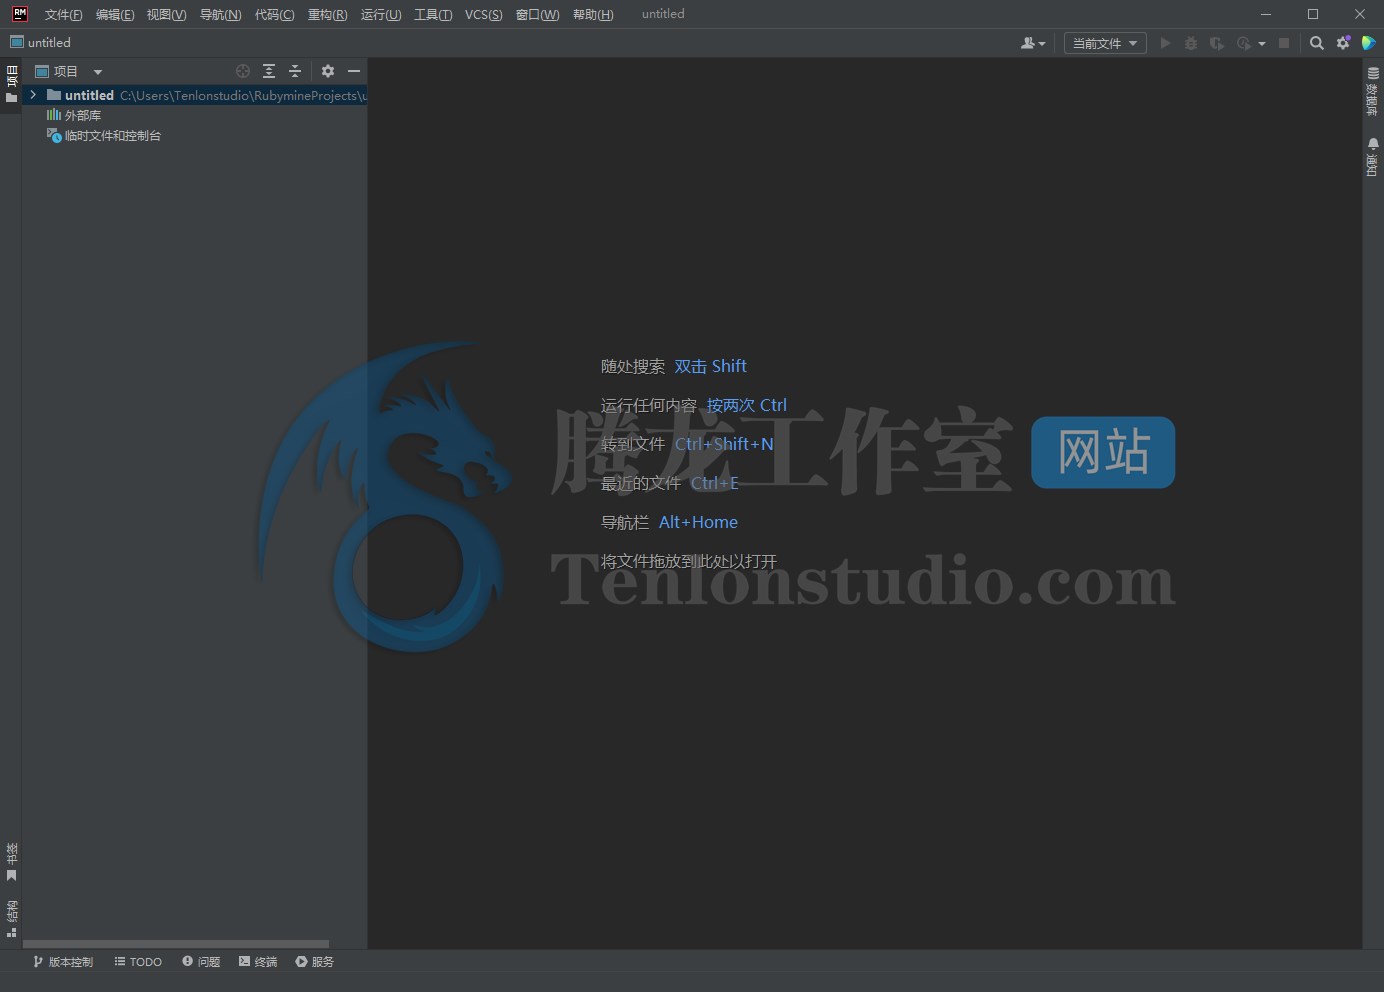Open the 通知 notifications side tab
This screenshot has height=992, width=1384.
1373,157
